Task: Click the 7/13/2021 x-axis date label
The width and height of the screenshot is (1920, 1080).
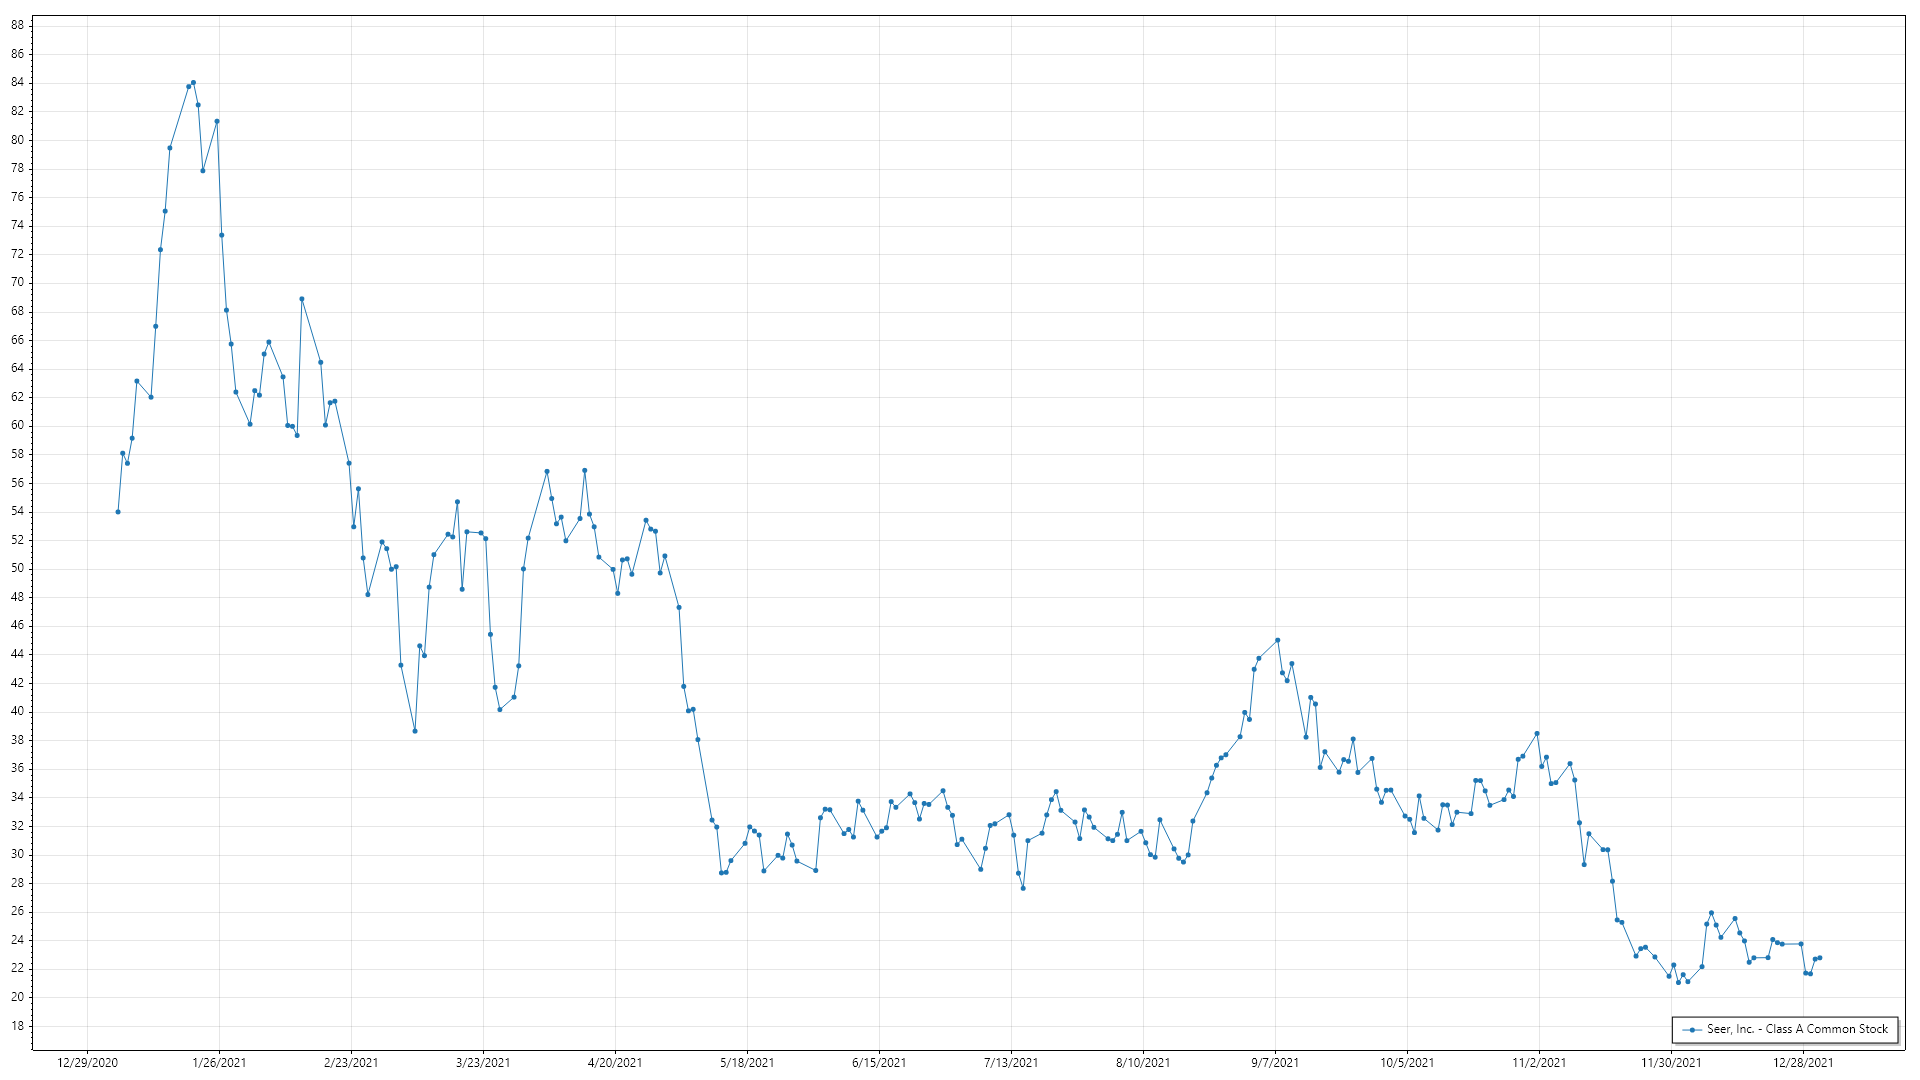Action: click(x=1011, y=1063)
